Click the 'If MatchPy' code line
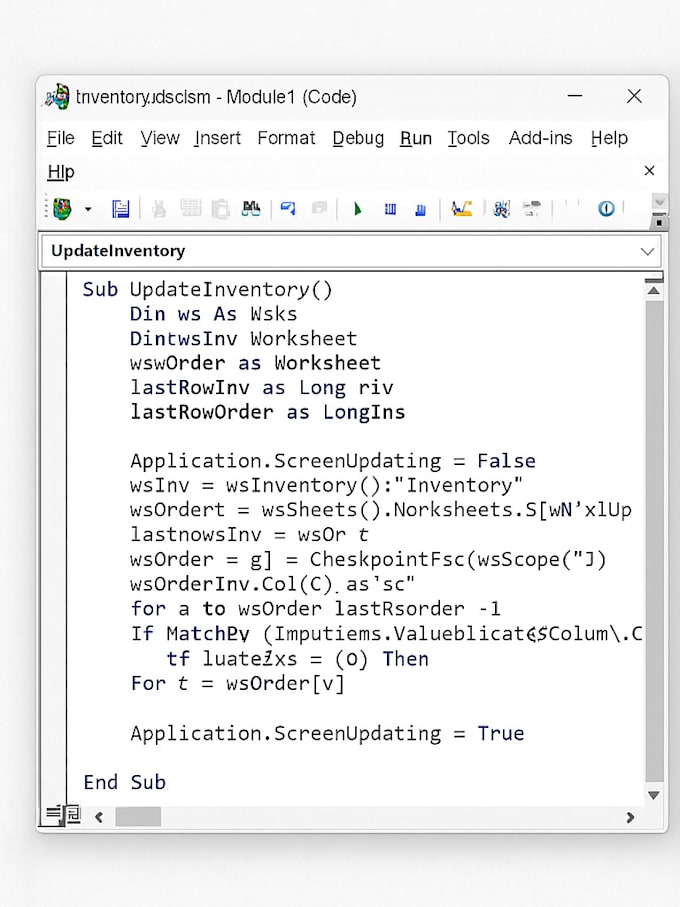Image resolution: width=680 pixels, height=907 pixels. (x=386, y=634)
